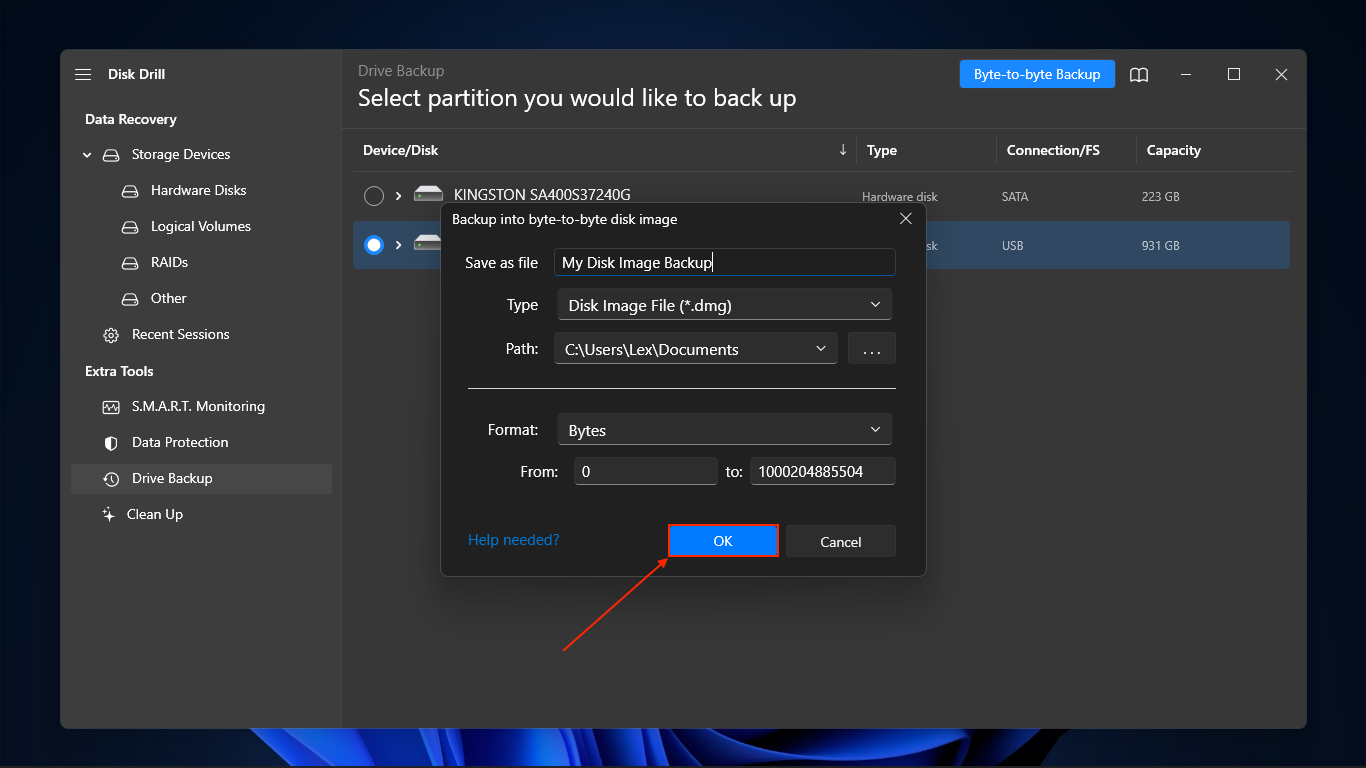The width and height of the screenshot is (1366, 768).
Task: Click the Hardware disk type cell for KINGSTON
Action: click(900, 197)
